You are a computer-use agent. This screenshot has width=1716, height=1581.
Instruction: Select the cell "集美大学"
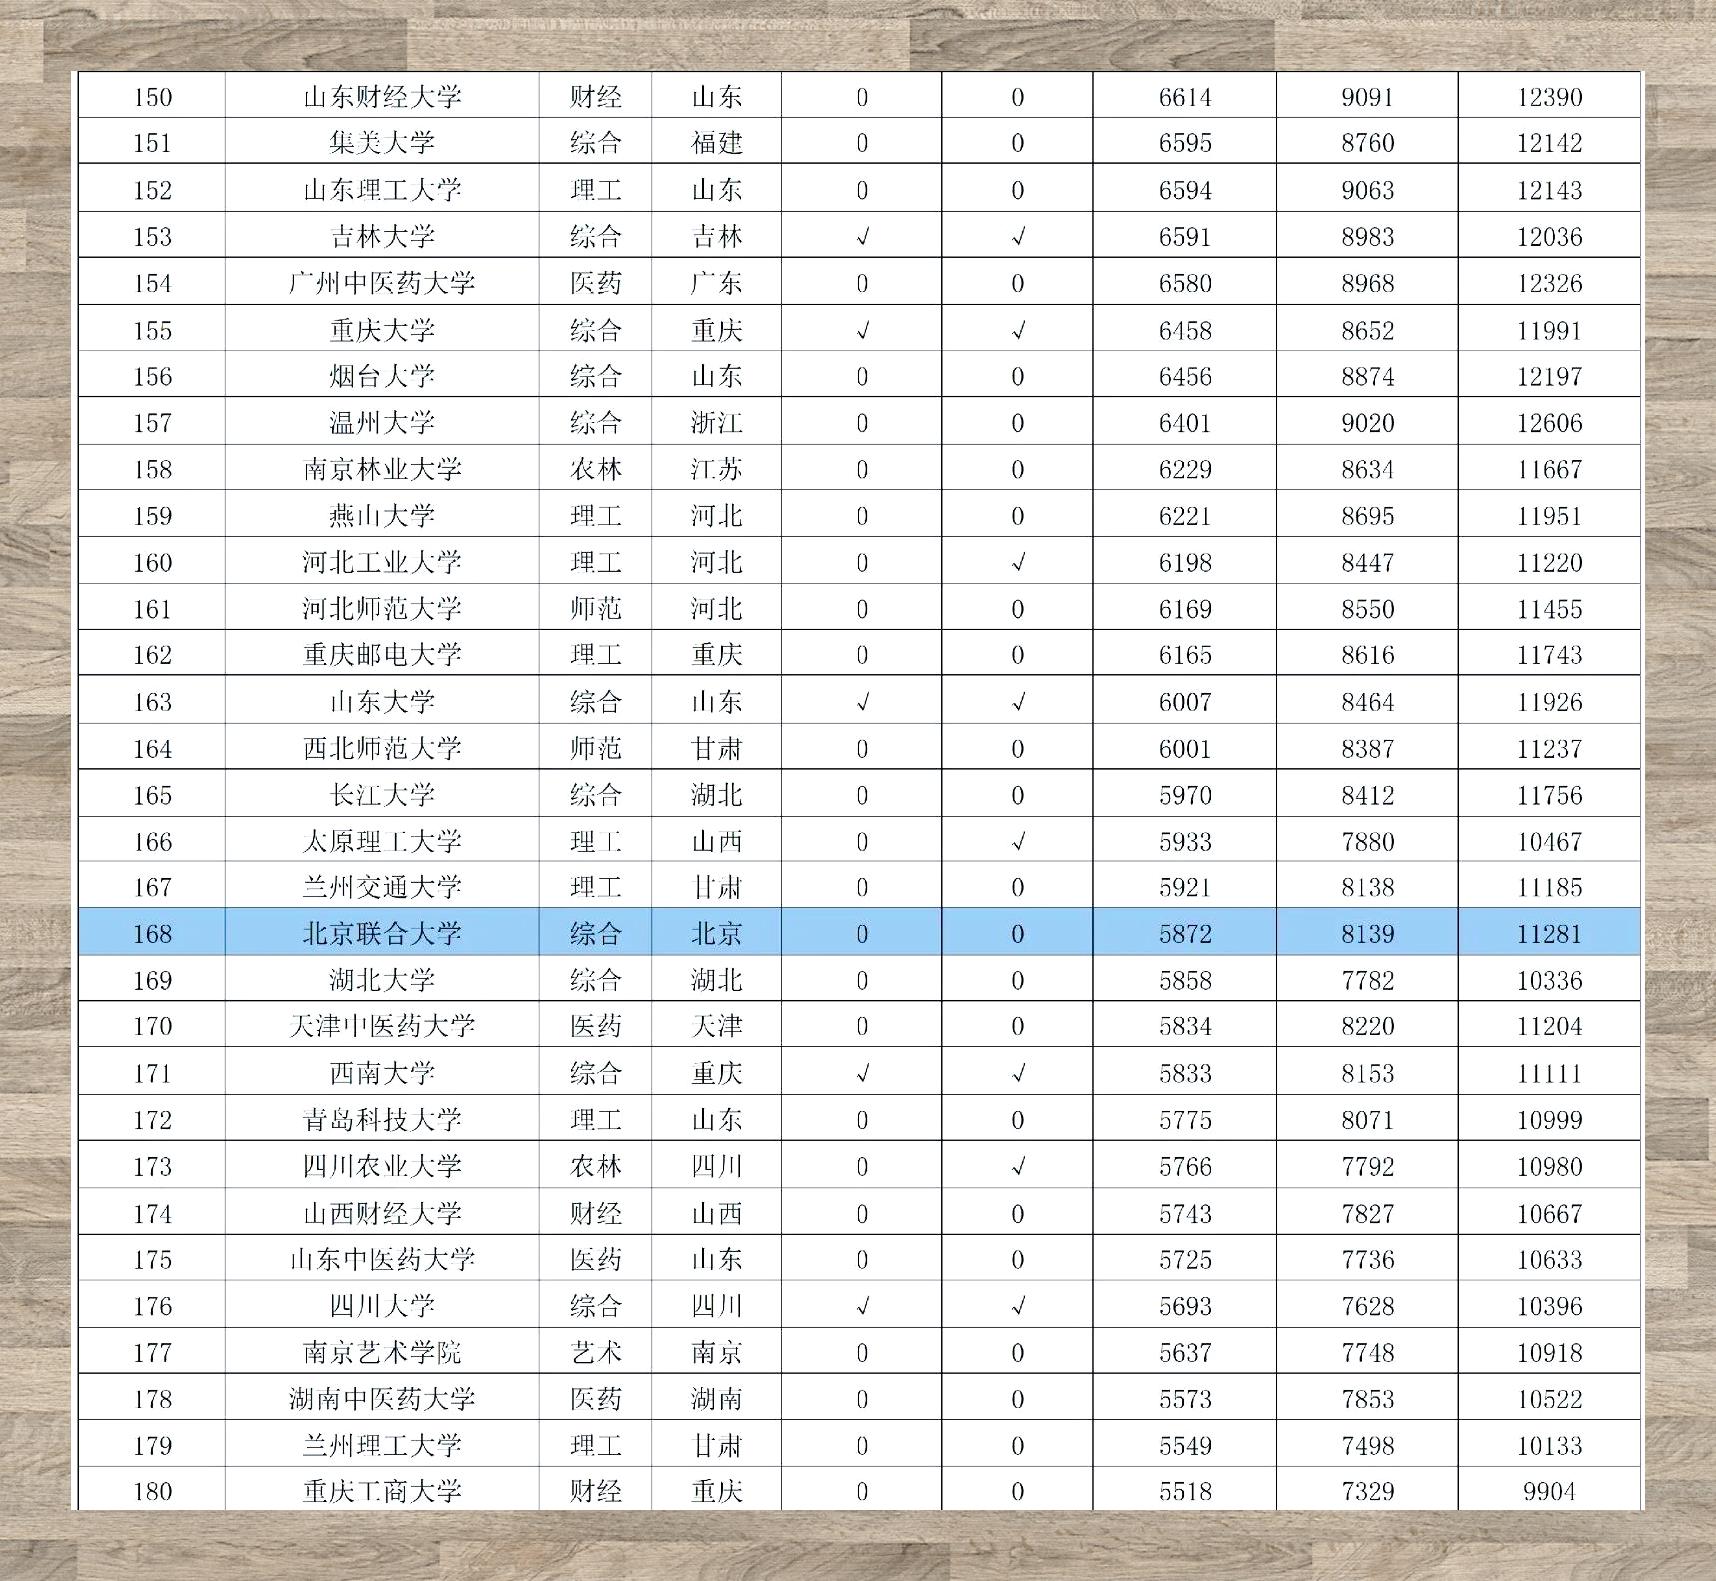pos(382,143)
